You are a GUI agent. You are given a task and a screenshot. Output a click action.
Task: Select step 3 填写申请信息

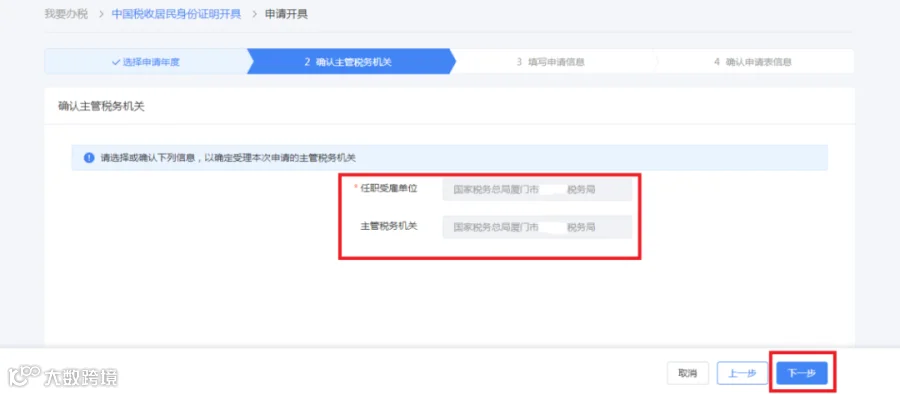pyautogui.click(x=550, y=62)
